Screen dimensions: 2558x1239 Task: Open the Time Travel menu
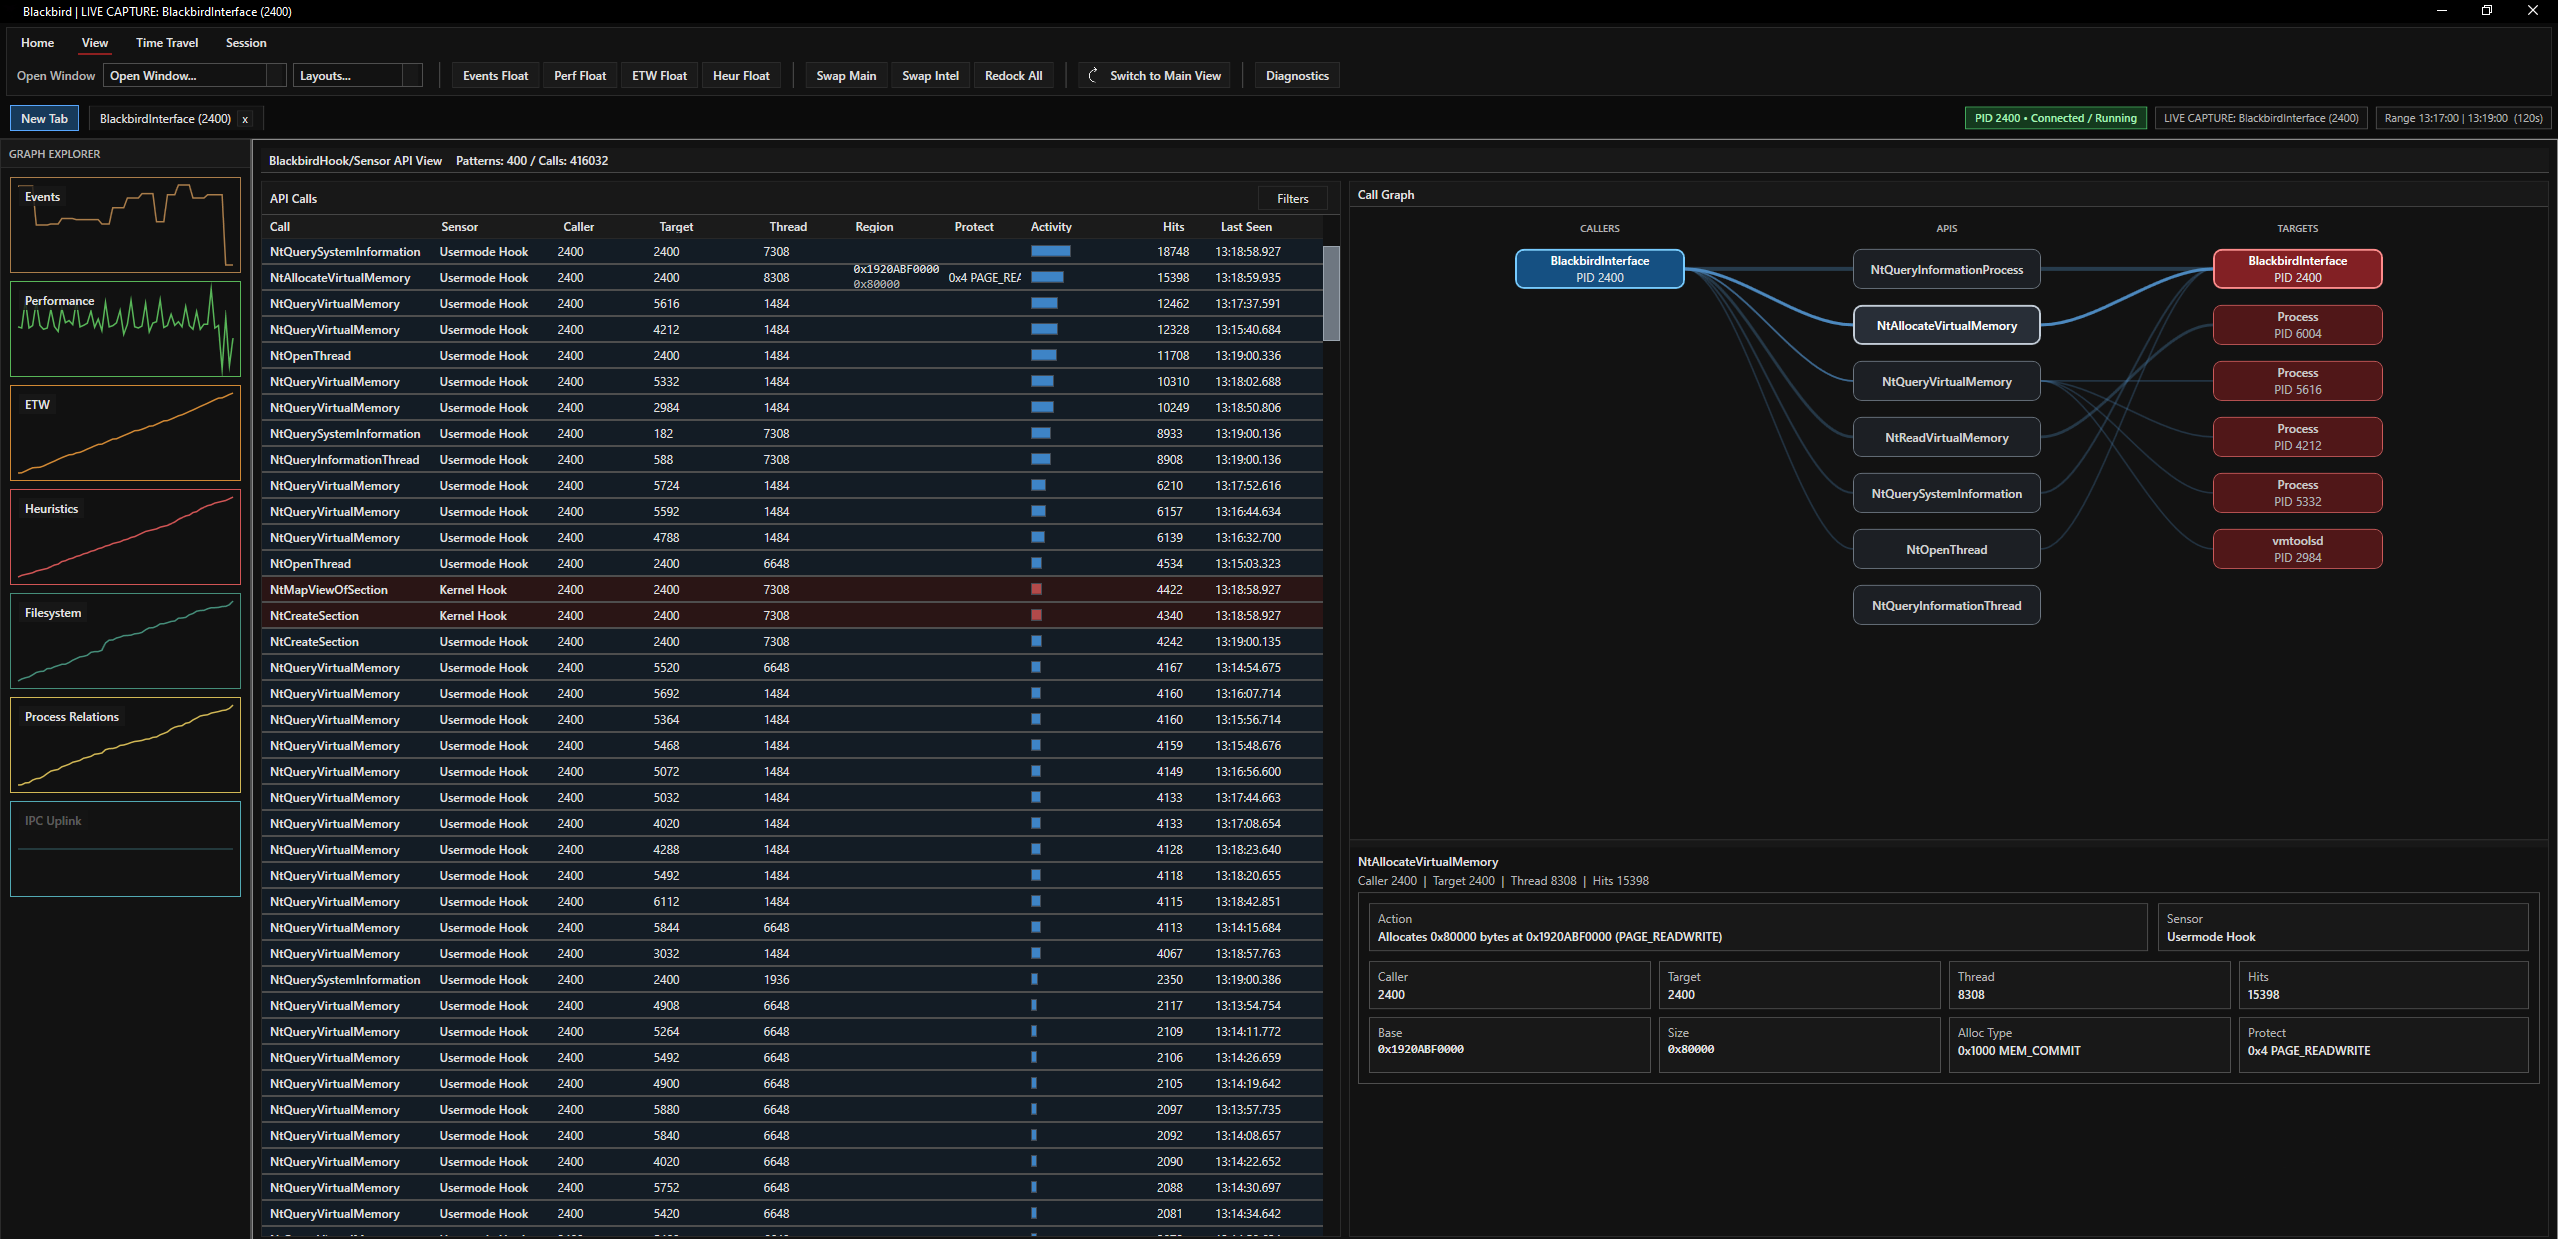tap(167, 43)
